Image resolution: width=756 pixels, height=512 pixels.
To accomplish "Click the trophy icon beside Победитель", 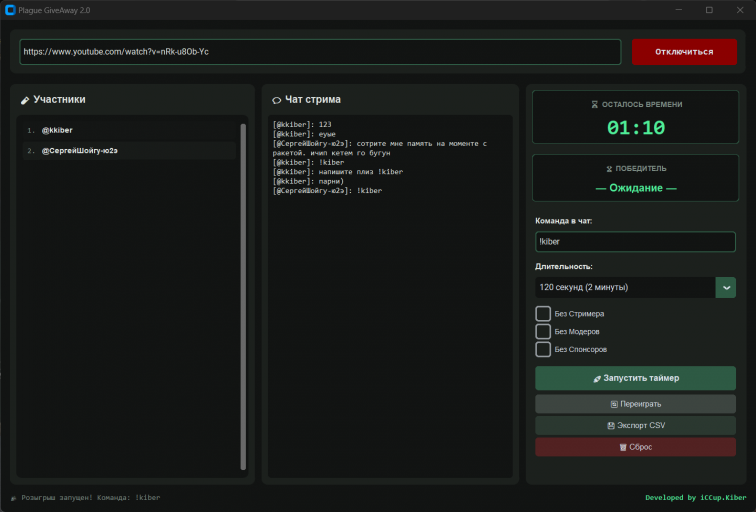I will click(609, 169).
